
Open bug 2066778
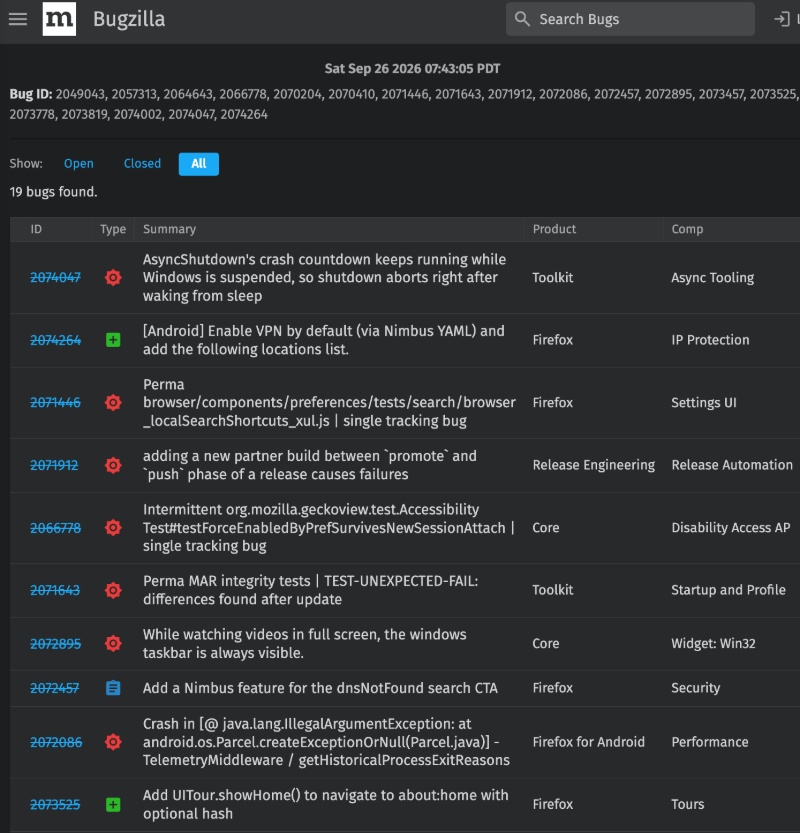tap(55, 528)
